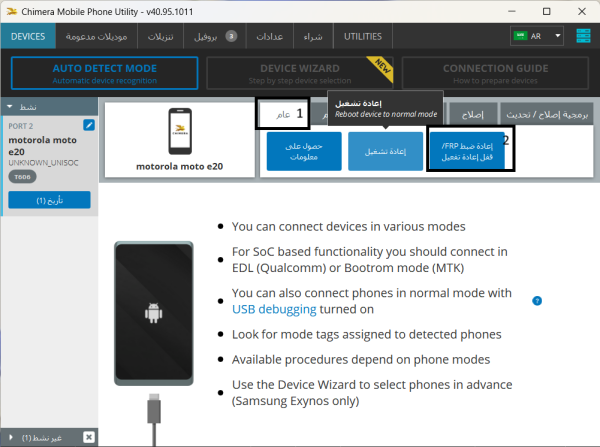Click the T606 mode tag
The image size is (600, 447).
click(x=22, y=177)
